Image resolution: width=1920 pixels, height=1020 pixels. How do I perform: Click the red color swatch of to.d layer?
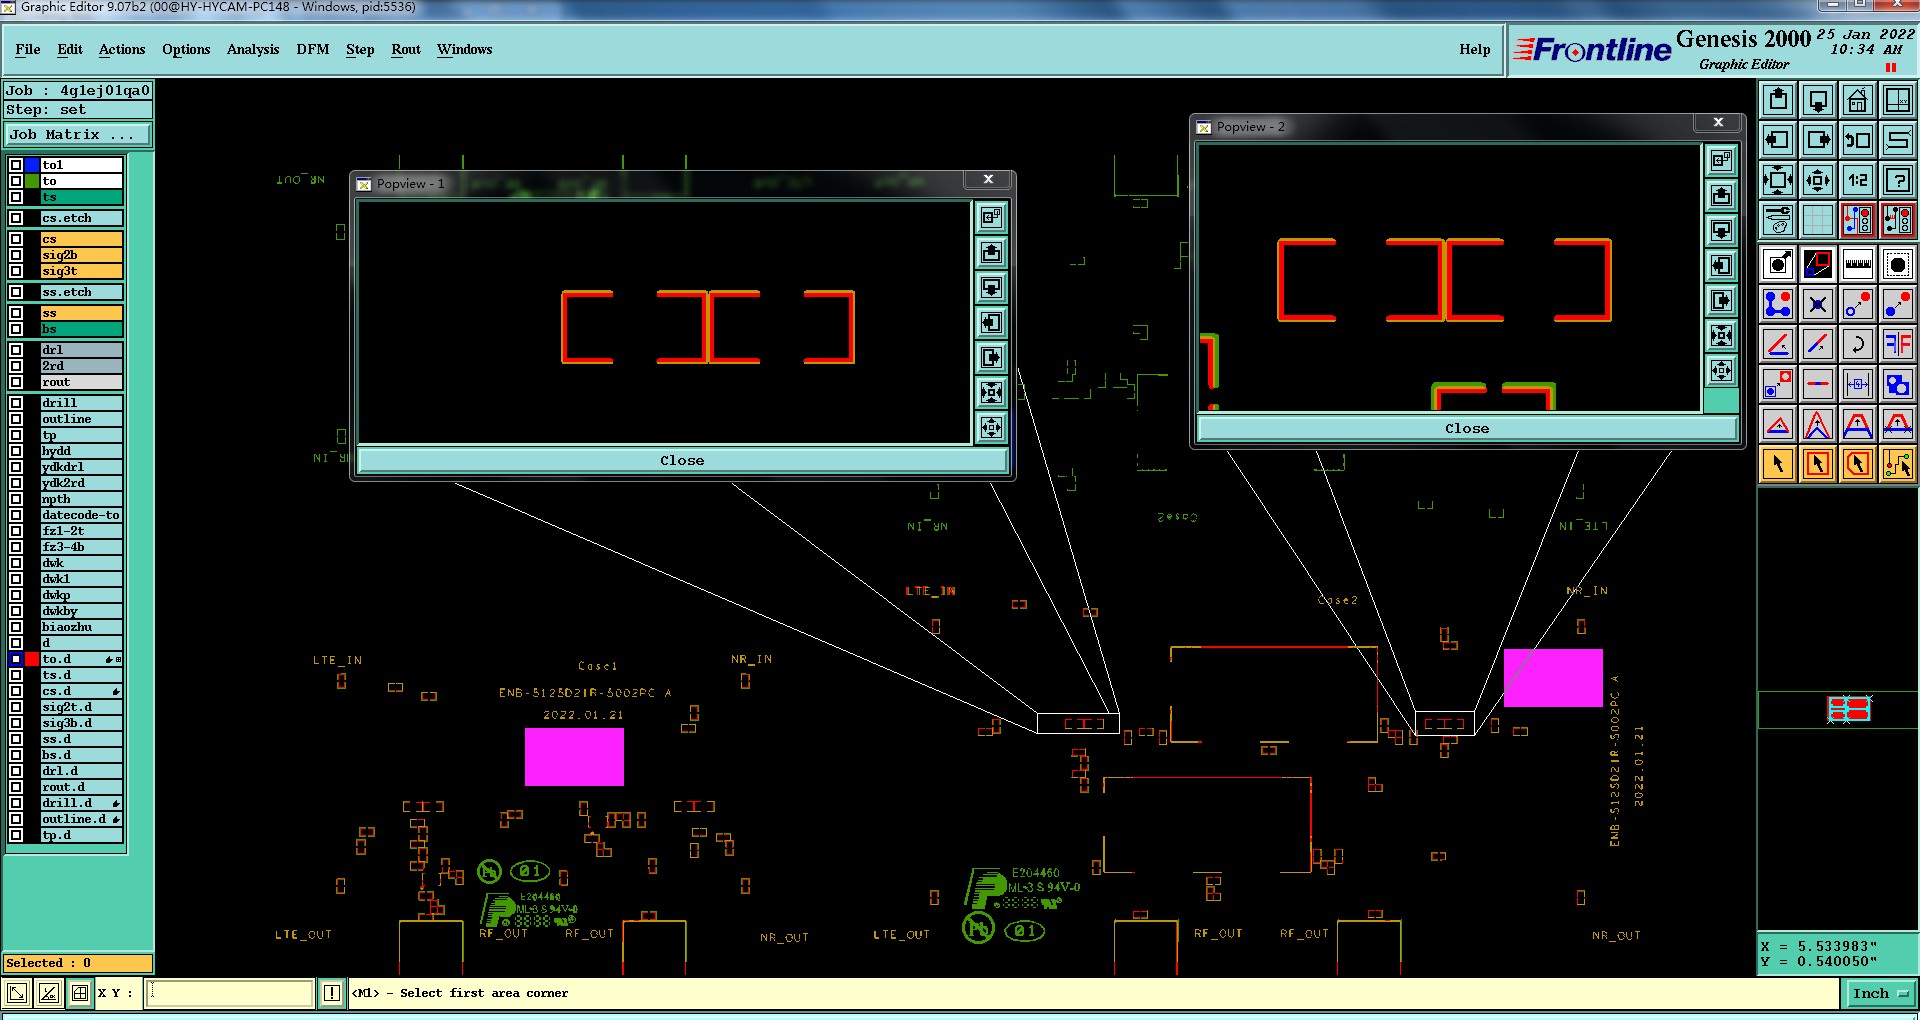tap(32, 659)
